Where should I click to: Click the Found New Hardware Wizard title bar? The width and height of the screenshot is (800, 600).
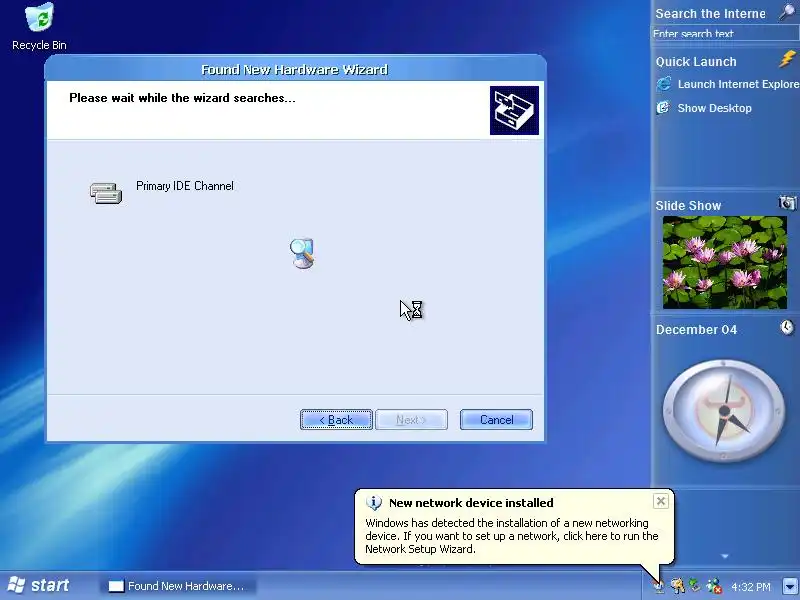pyautogui.click(x=295, y=69)
